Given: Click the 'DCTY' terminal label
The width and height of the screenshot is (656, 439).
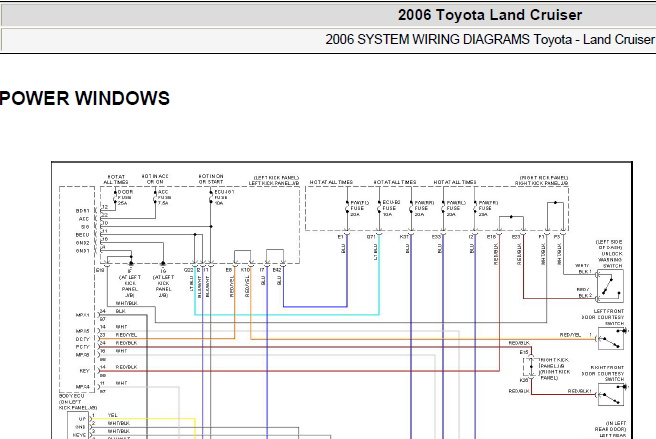Looking at the screenshot, I should tap(82, 339).
